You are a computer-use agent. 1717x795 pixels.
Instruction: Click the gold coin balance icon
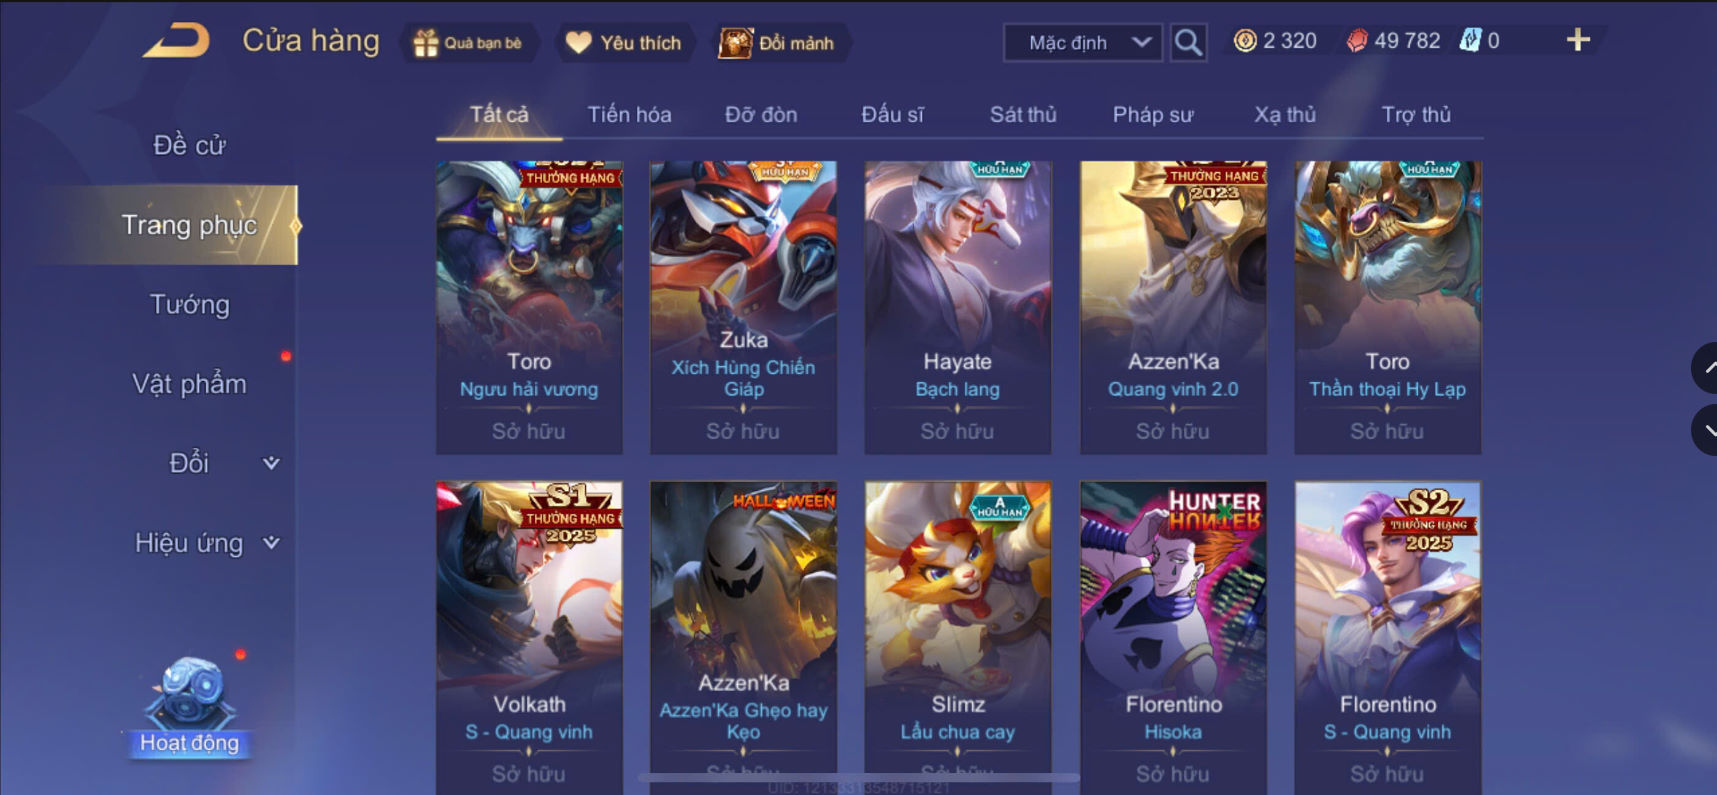(x=1245, y=41)
